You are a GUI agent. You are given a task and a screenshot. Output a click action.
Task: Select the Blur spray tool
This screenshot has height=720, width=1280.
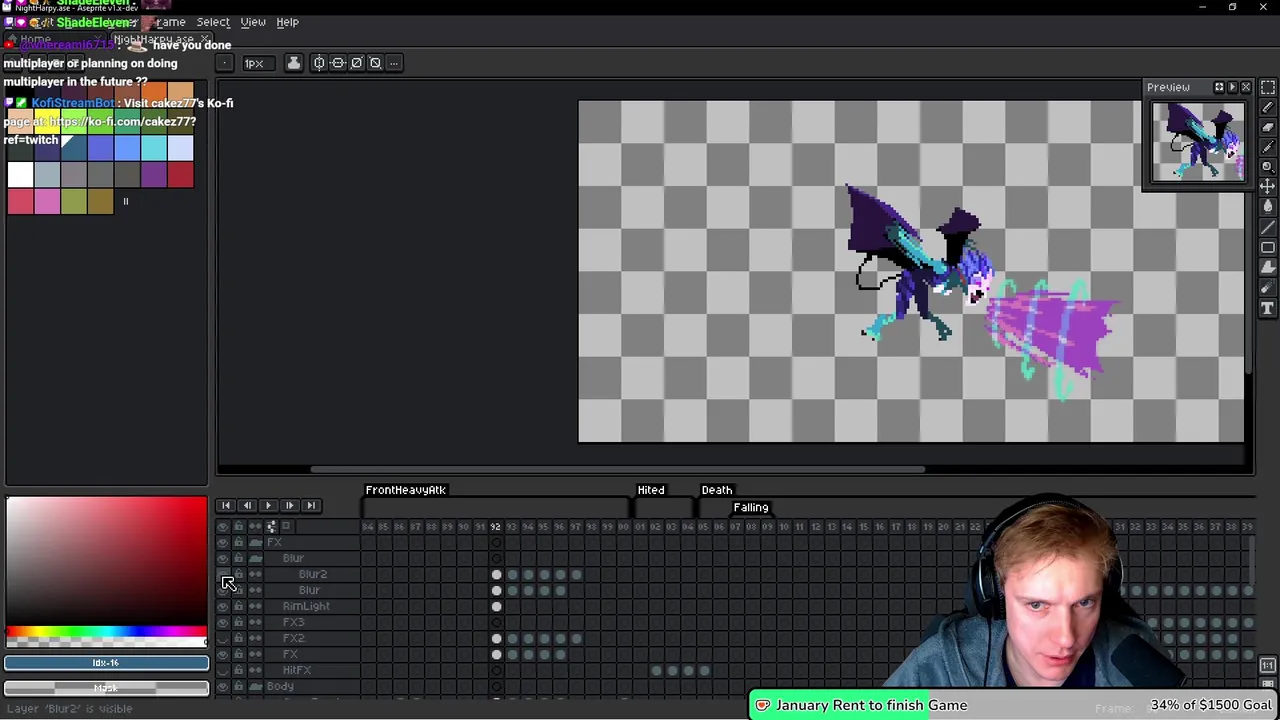click(x=1267, y=288)
